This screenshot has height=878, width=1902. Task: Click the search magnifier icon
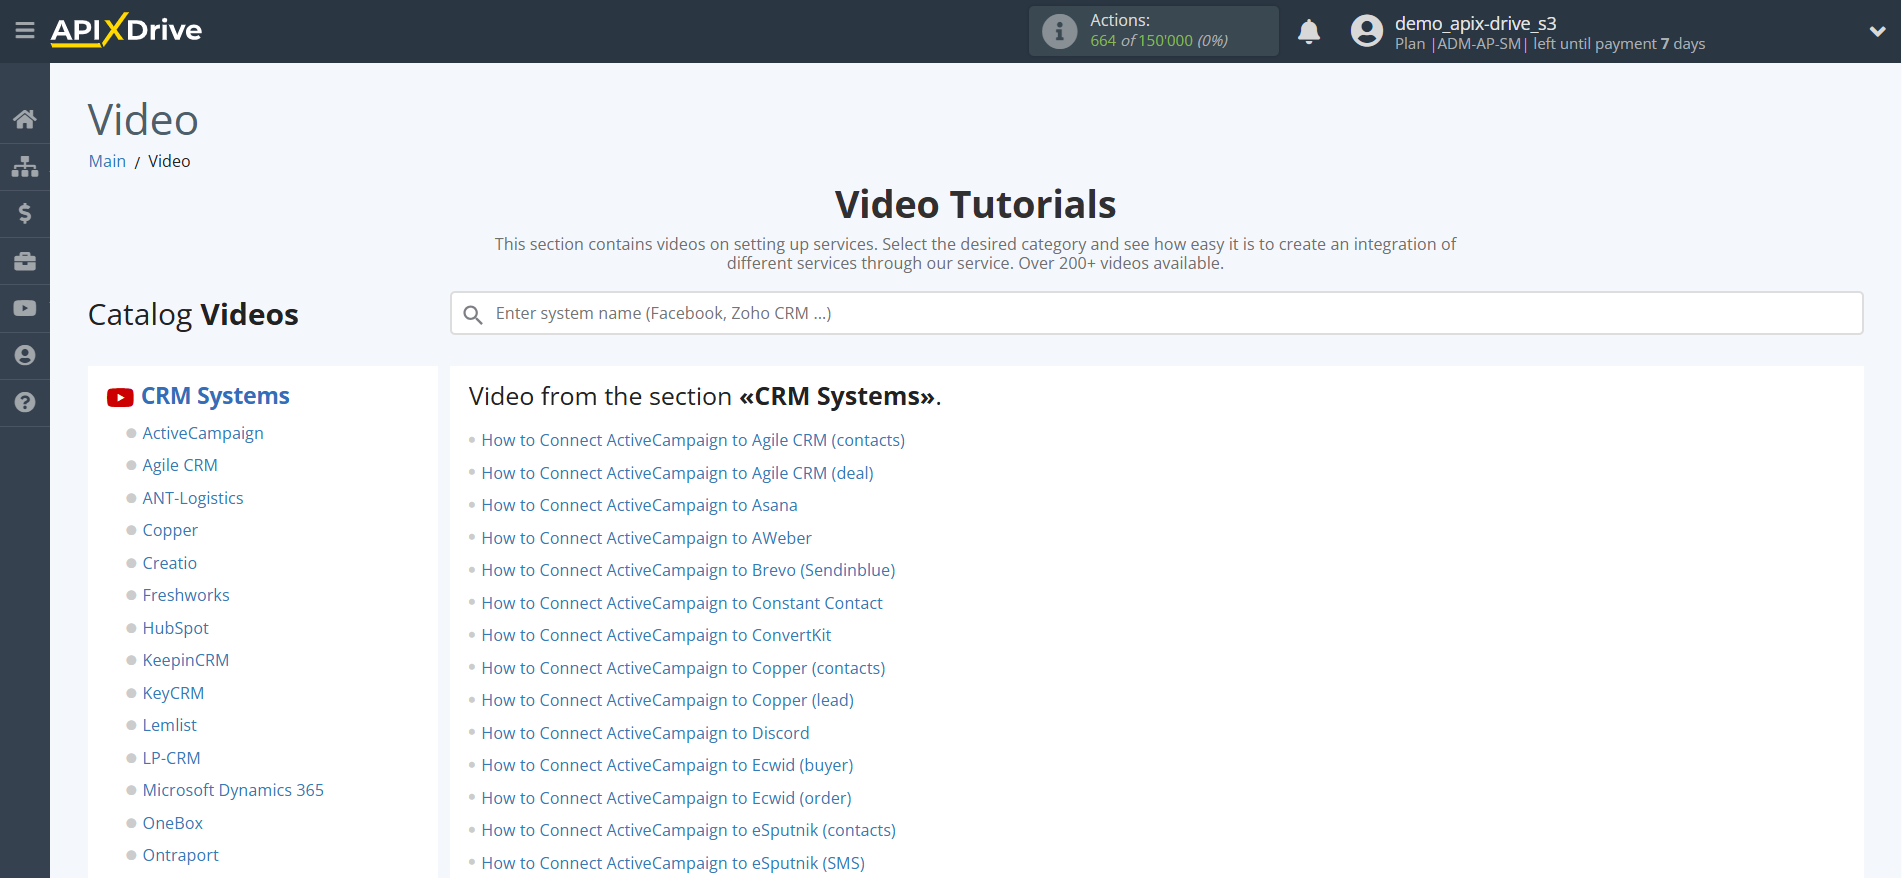(x=473, y=314)
